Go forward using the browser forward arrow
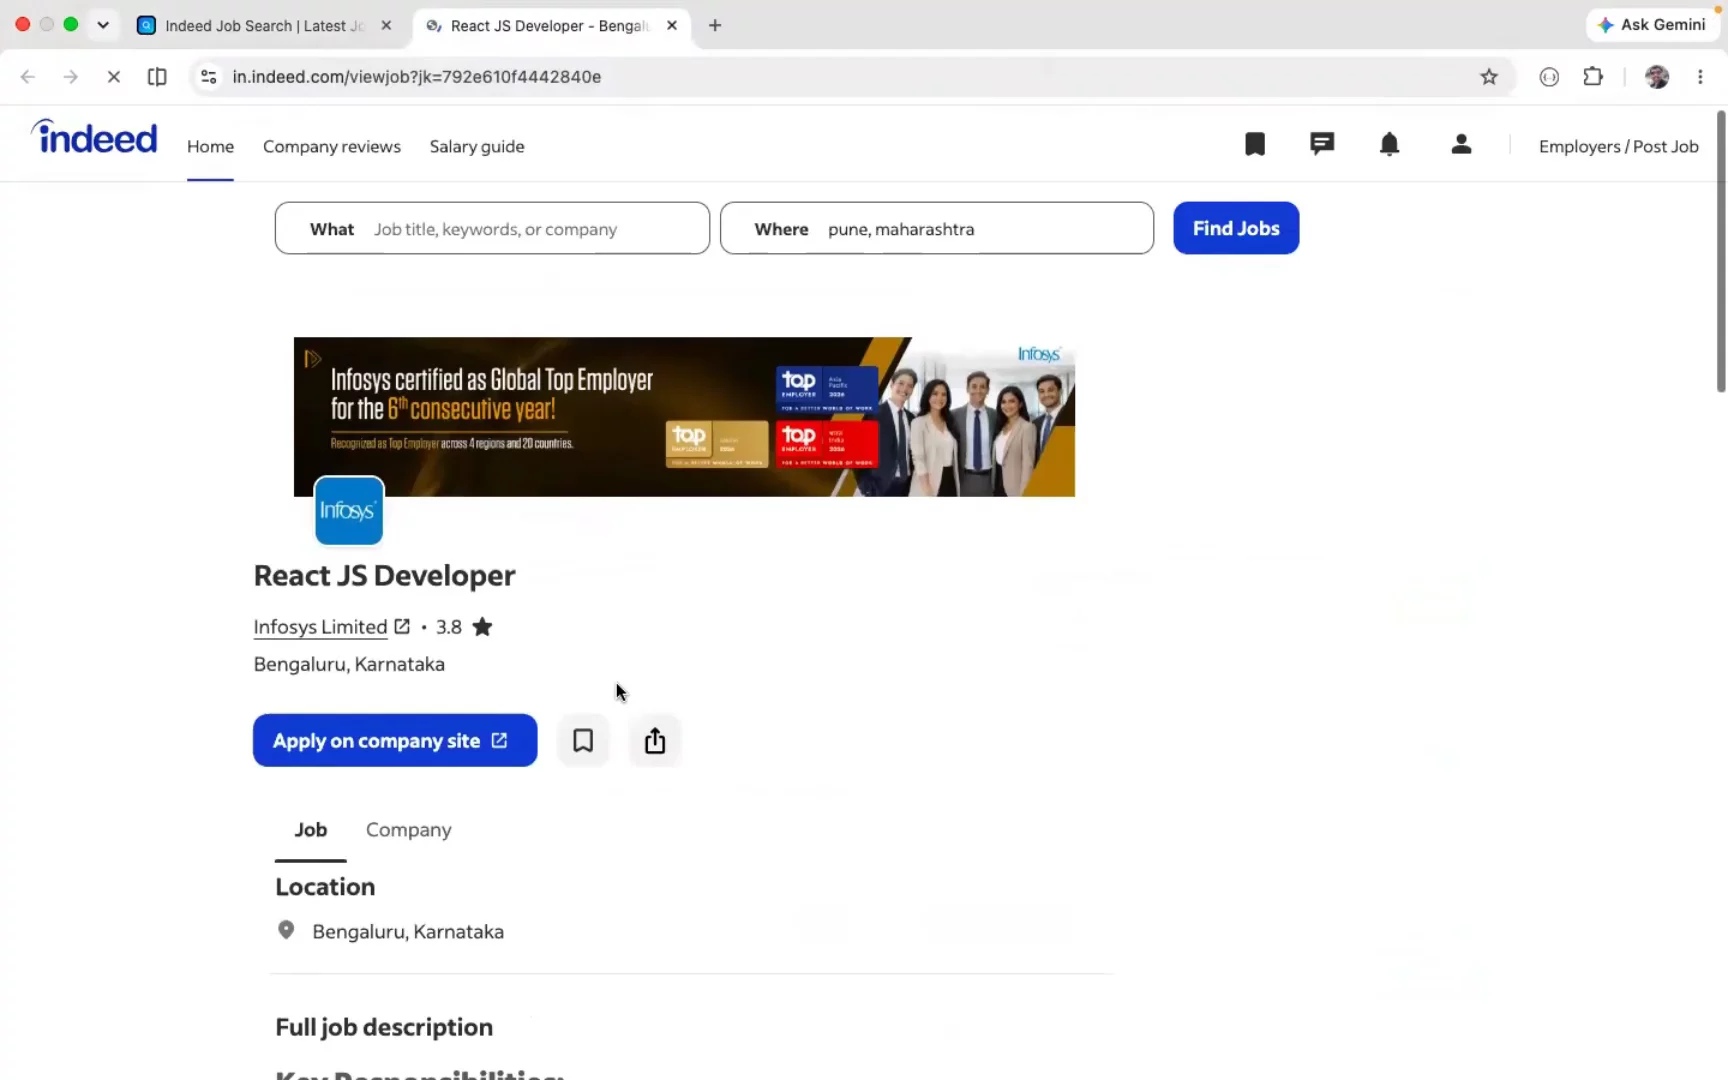This screenshot has height=1080, width=1728. 70,77
